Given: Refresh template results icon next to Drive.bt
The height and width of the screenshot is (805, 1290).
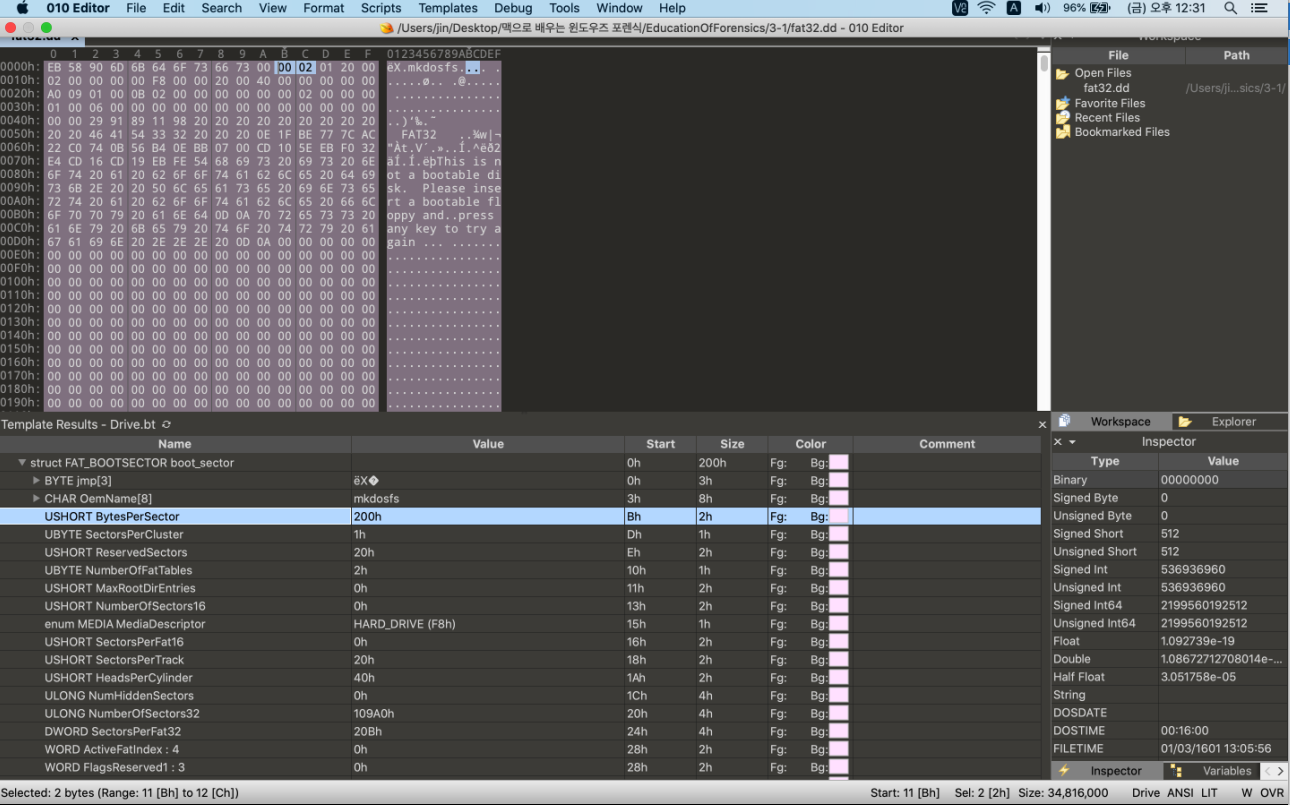Looking at the screenshot, I should click(166, 425).
